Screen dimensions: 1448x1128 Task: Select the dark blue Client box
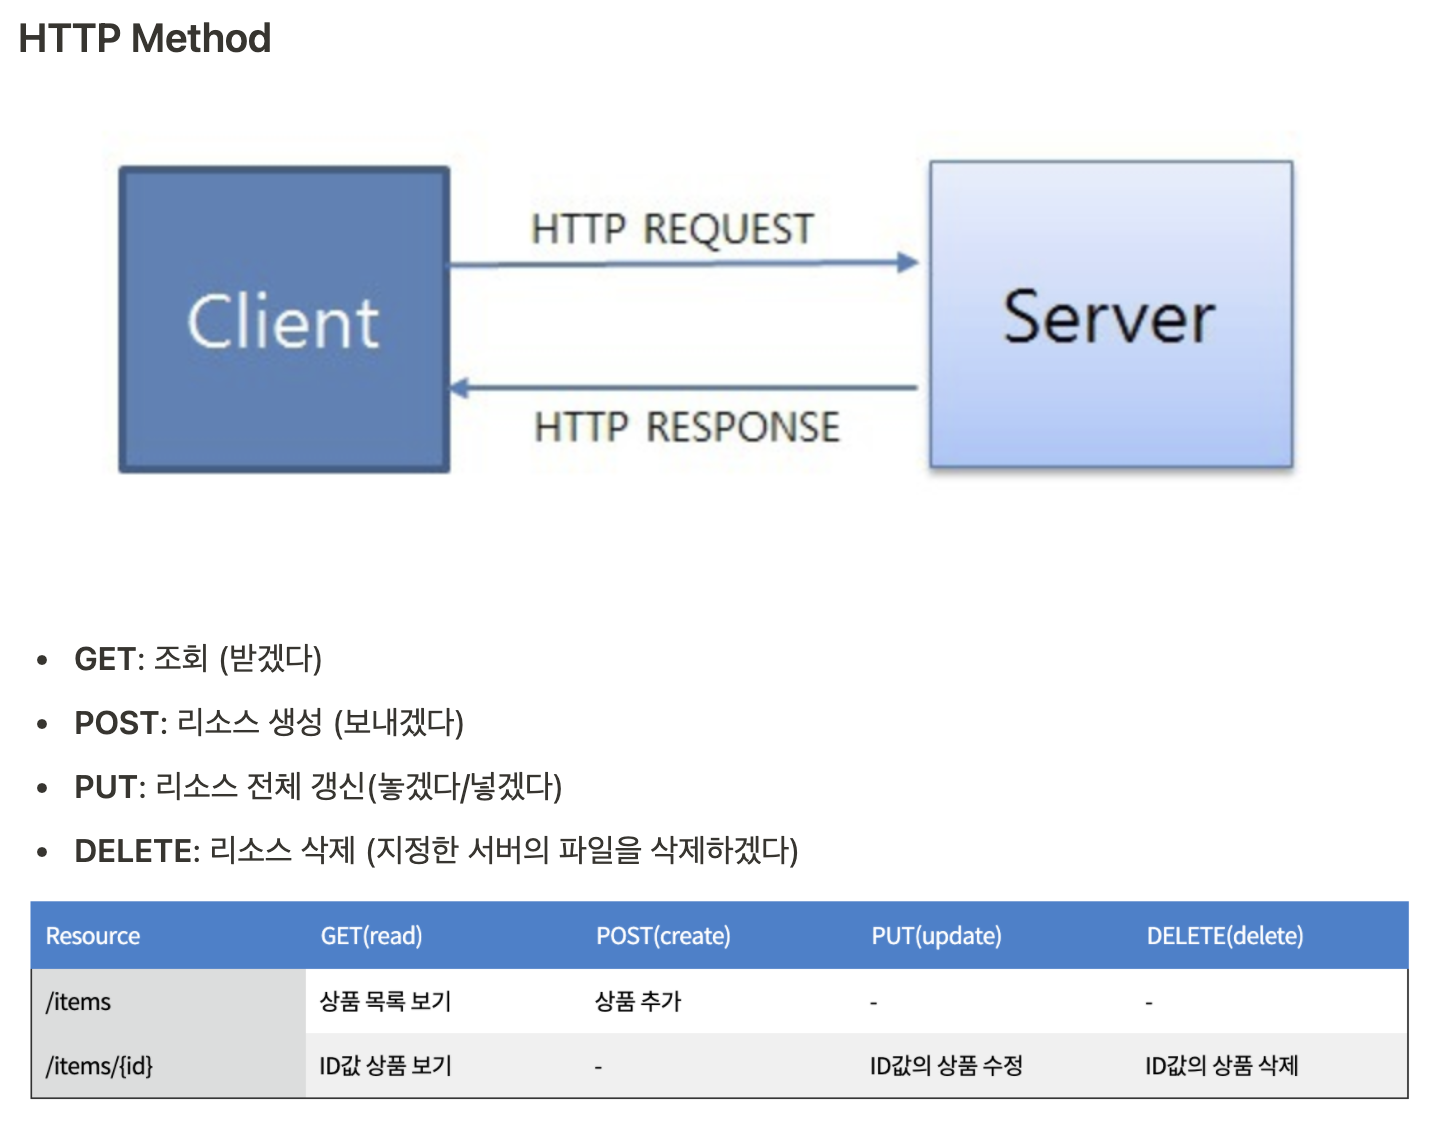pyautogui.click(x=284, y=320)
